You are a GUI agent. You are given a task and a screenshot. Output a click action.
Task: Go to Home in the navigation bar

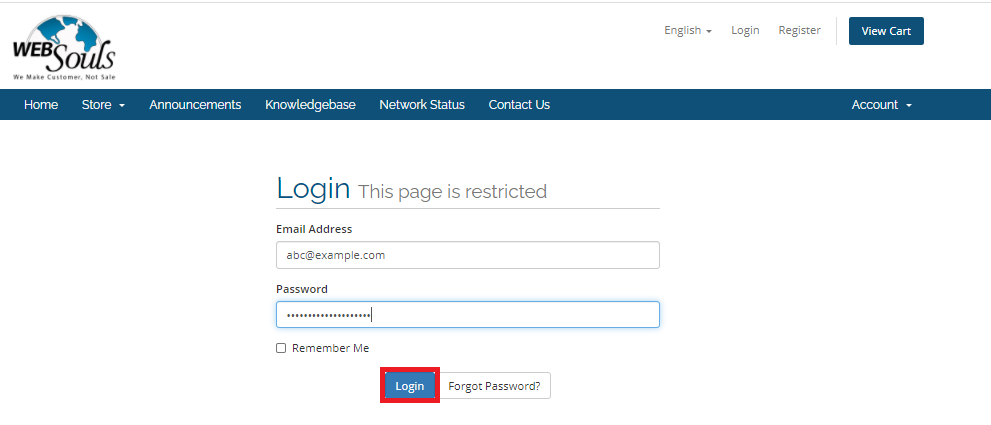[x=41, y=105]
